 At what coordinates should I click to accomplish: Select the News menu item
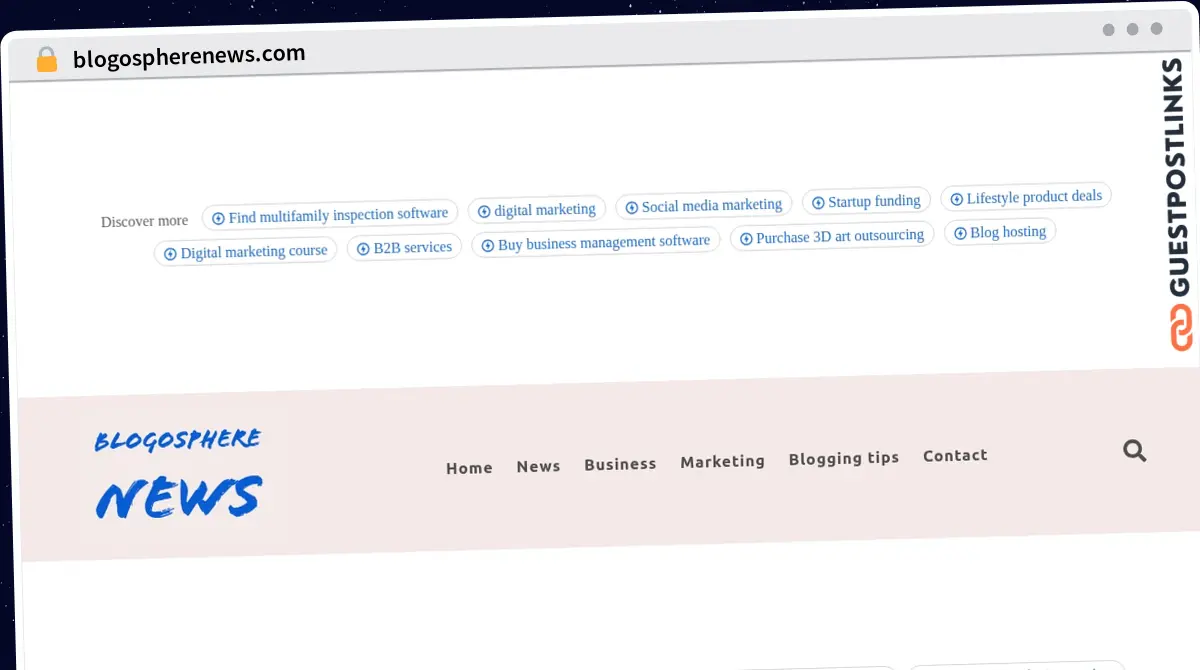[538, 466]
